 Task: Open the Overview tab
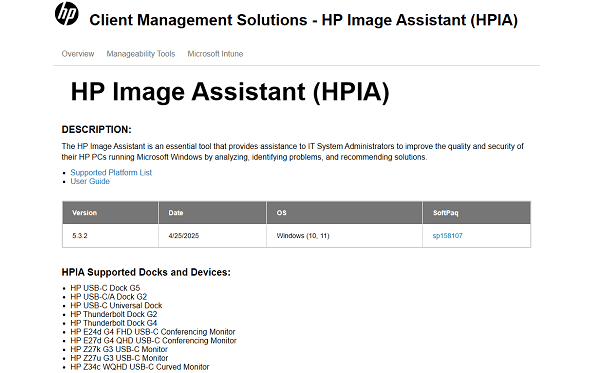point(78,54)
